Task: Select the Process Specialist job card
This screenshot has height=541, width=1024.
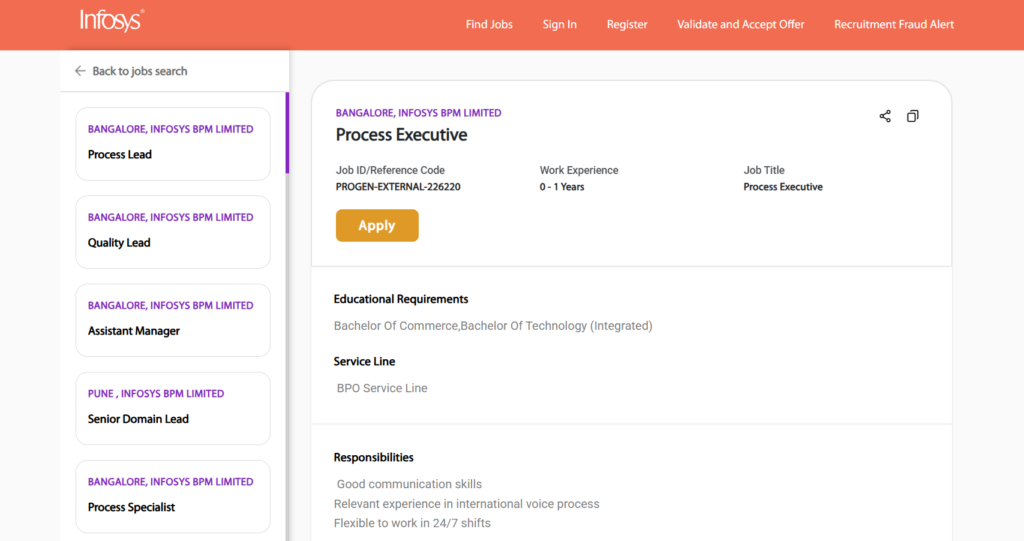Action: pyautogui.click(x=172, y=495)
